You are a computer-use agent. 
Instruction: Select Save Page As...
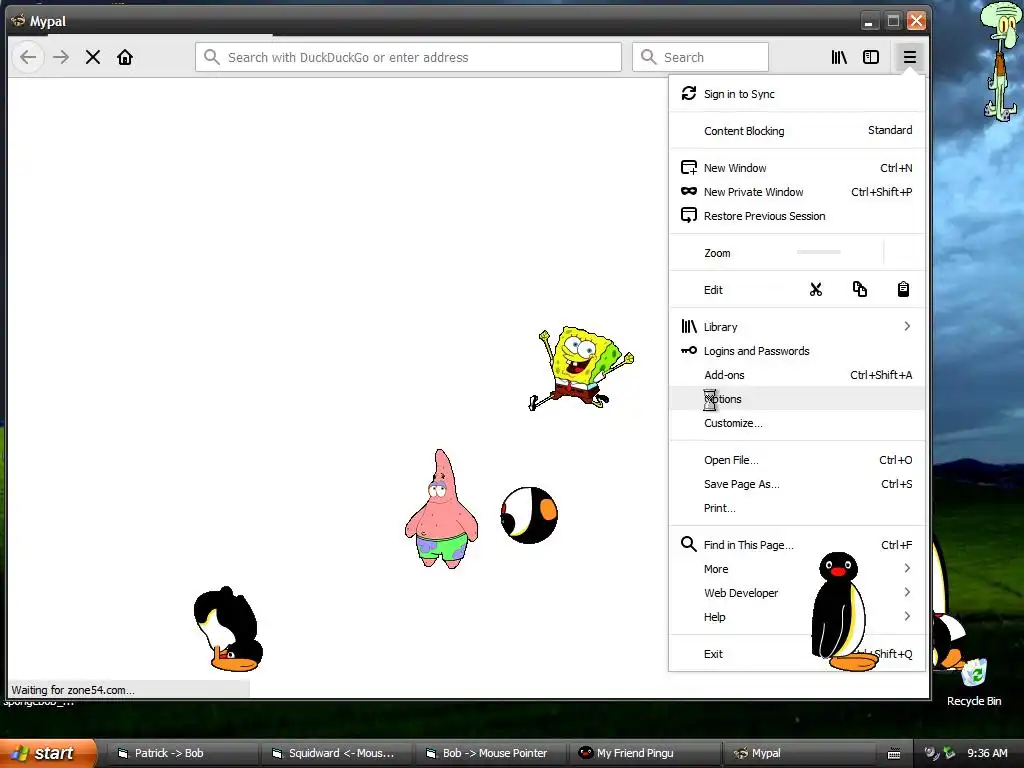coord(797,484)
